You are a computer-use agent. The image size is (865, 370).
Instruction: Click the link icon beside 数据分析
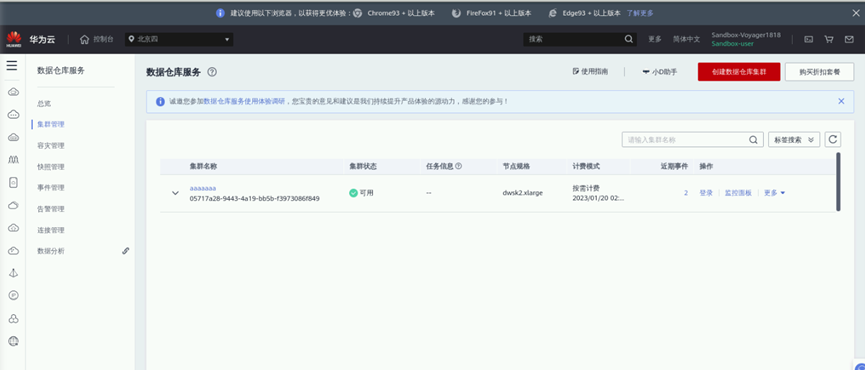click(126, 251)
